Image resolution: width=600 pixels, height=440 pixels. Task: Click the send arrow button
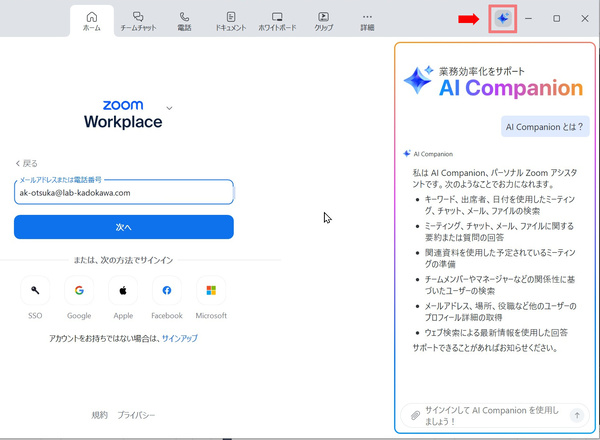coord(577,415)
